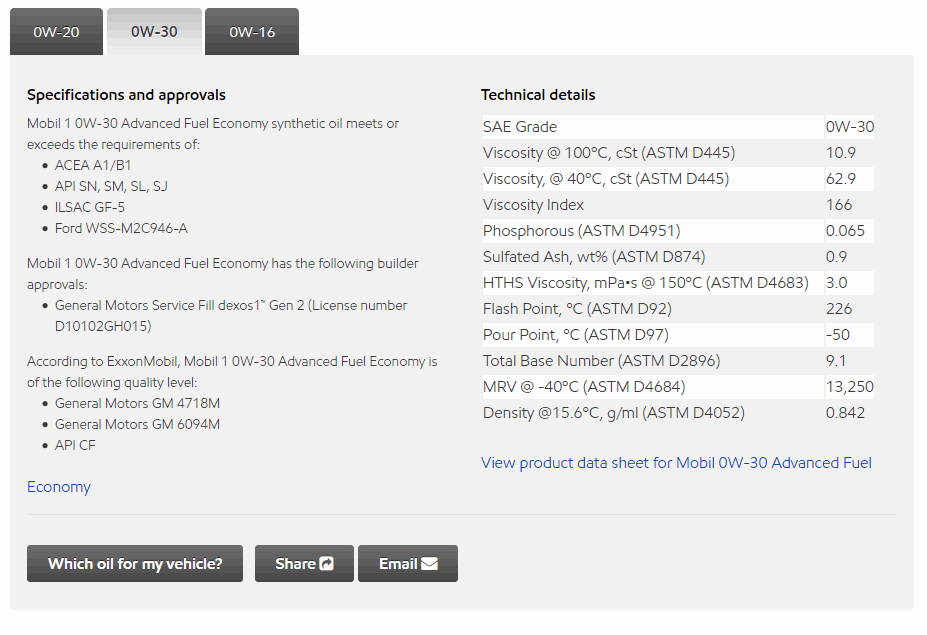Click MRV @ -40°C row label

584,387
